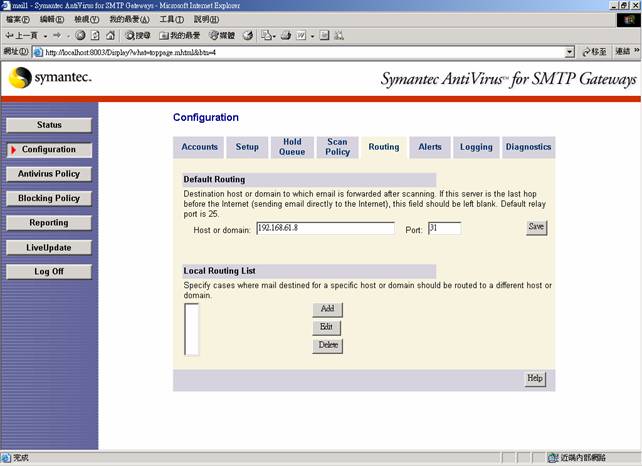Click the Configuration page heading

[206, 118]
